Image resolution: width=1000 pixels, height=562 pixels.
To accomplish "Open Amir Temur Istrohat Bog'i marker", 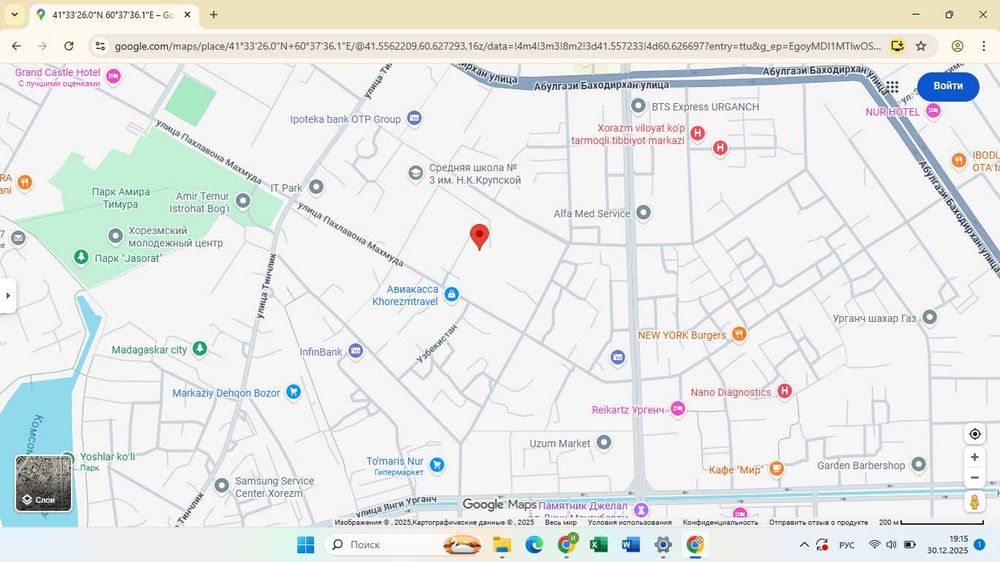I will (243, 201).
